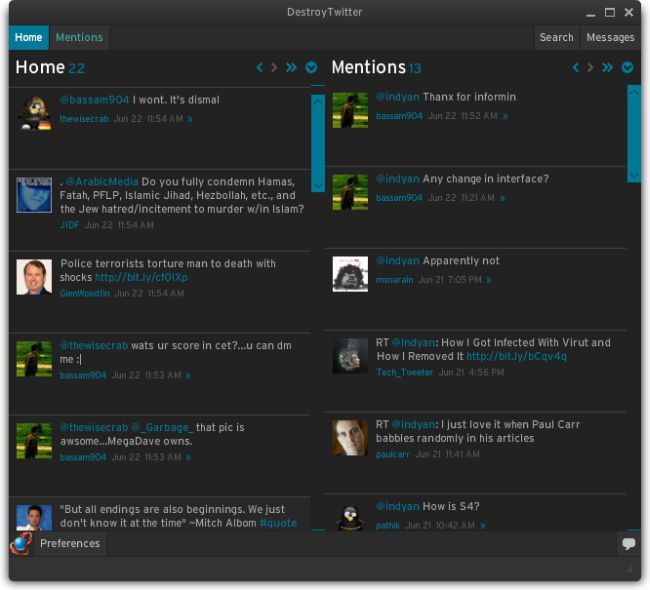Viewport: 650px width, 590px height.
Task: Open @bassam904 mention in thewisecrab tweet
Action: point(94,100)
